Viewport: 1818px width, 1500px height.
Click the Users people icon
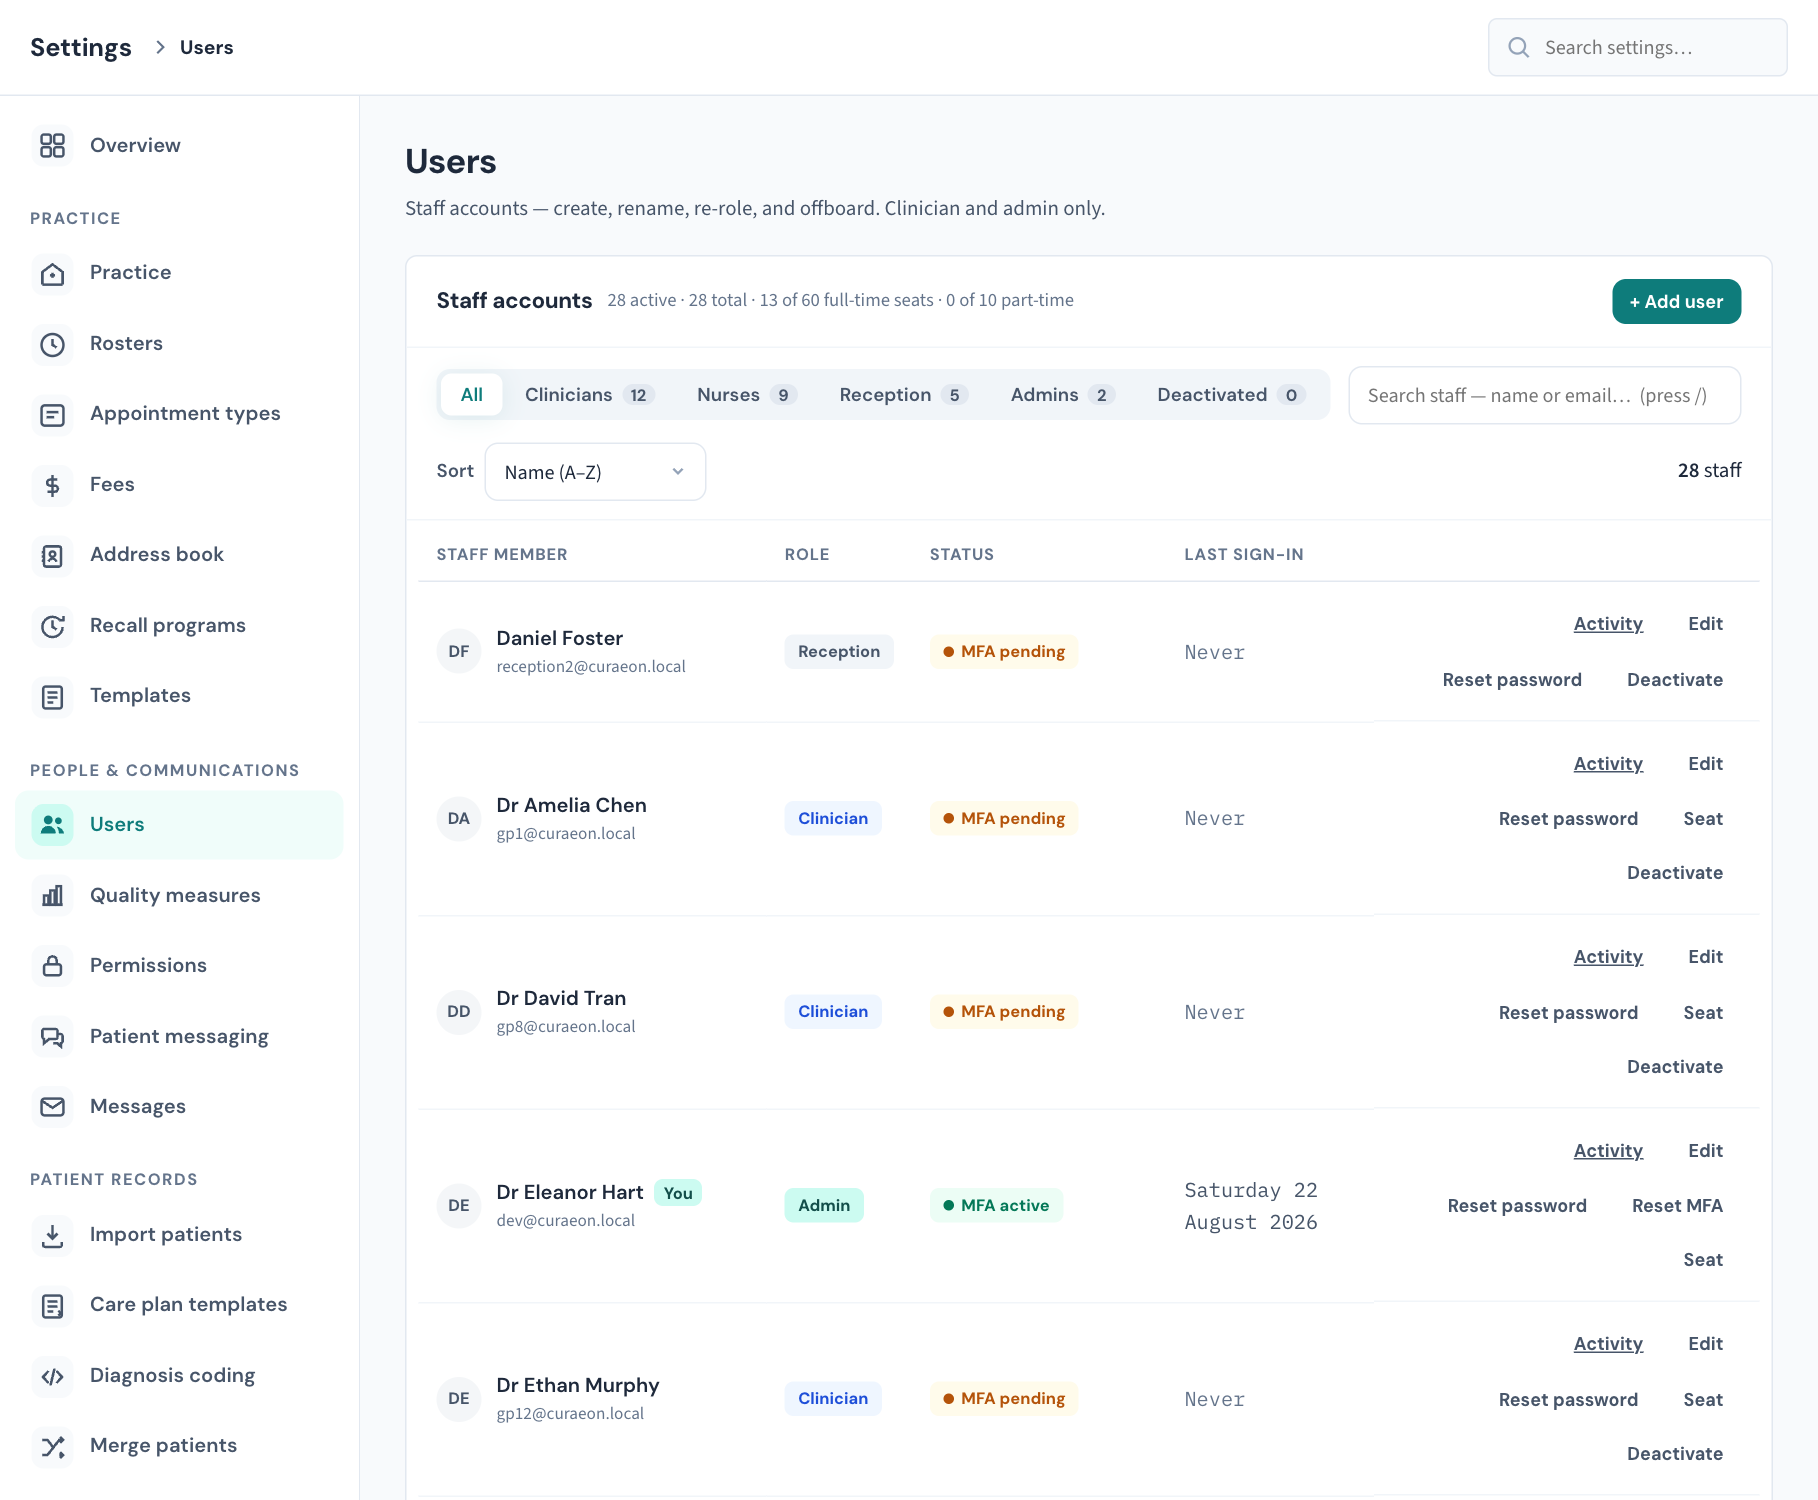point(52,825)
